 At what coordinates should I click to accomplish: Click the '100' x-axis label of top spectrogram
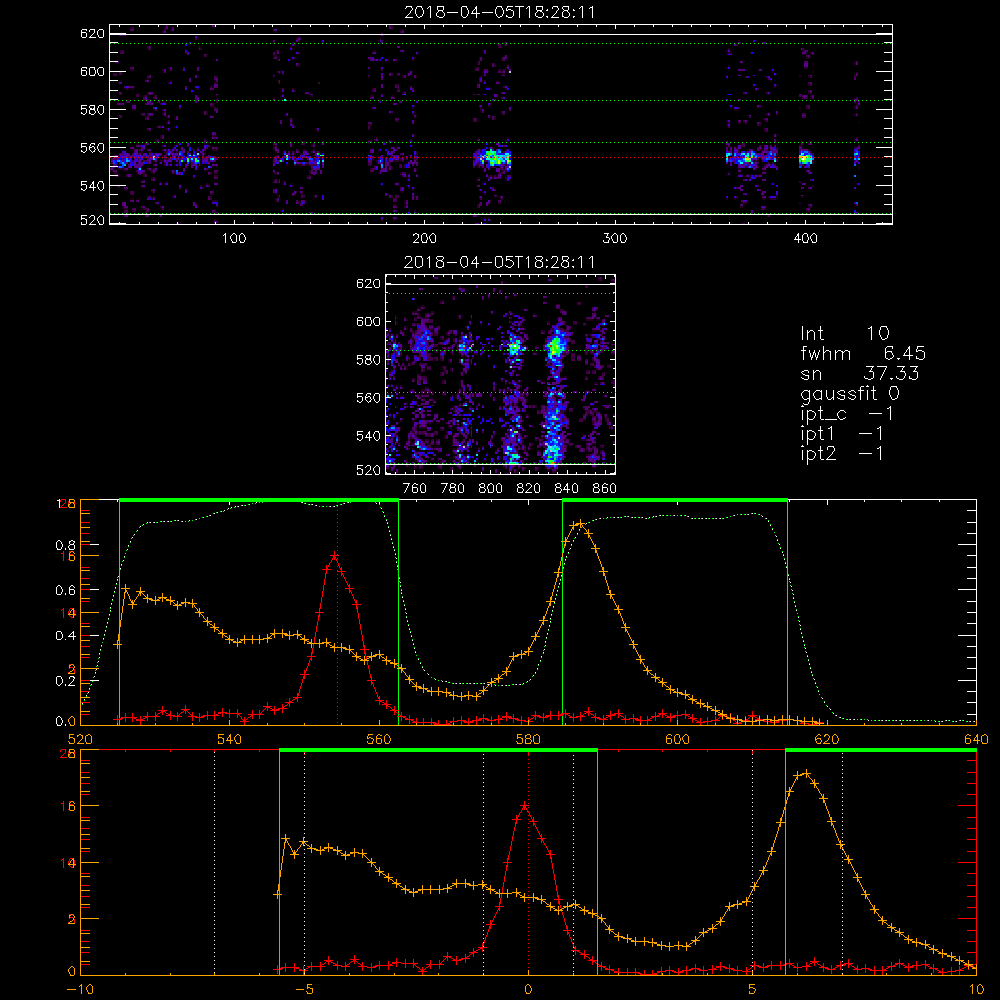point(234,239)
